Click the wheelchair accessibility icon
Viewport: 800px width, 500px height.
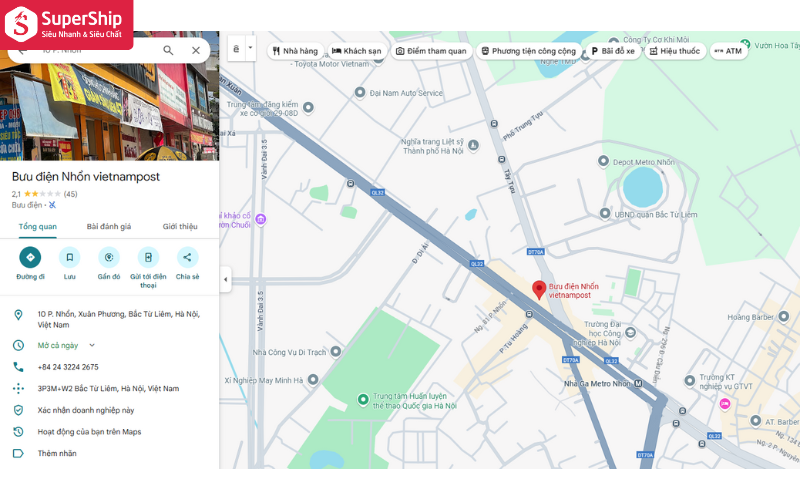coord(53,205)
